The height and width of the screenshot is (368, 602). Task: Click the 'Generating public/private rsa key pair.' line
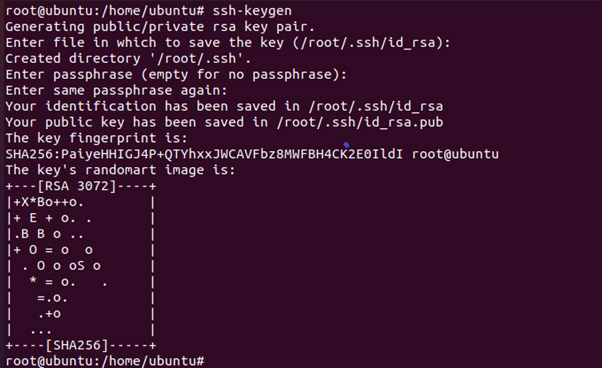coord(160,26)
